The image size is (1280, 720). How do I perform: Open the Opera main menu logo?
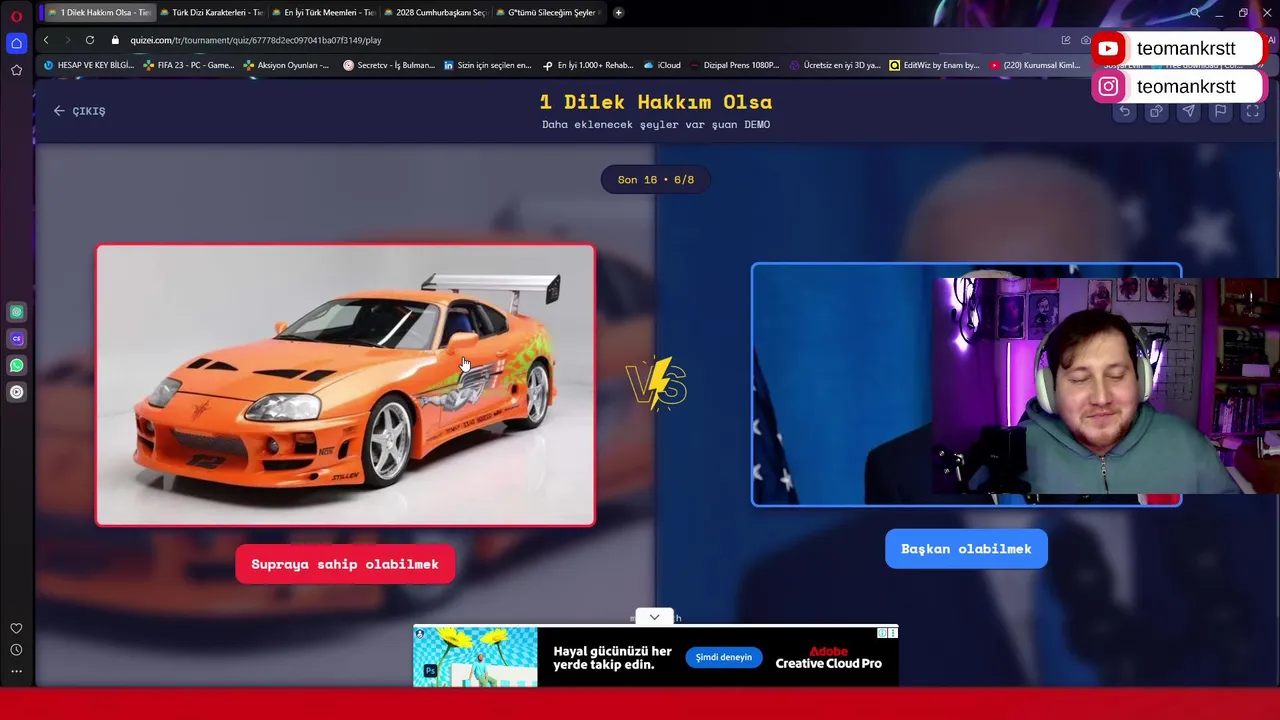point(16,16)
